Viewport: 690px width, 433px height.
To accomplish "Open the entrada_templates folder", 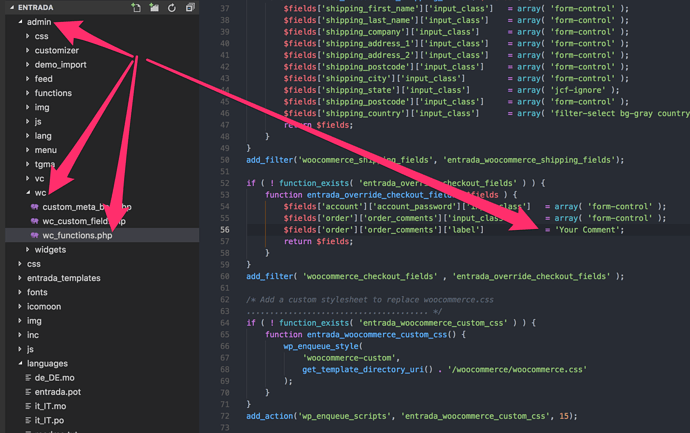I will (63, 278).
